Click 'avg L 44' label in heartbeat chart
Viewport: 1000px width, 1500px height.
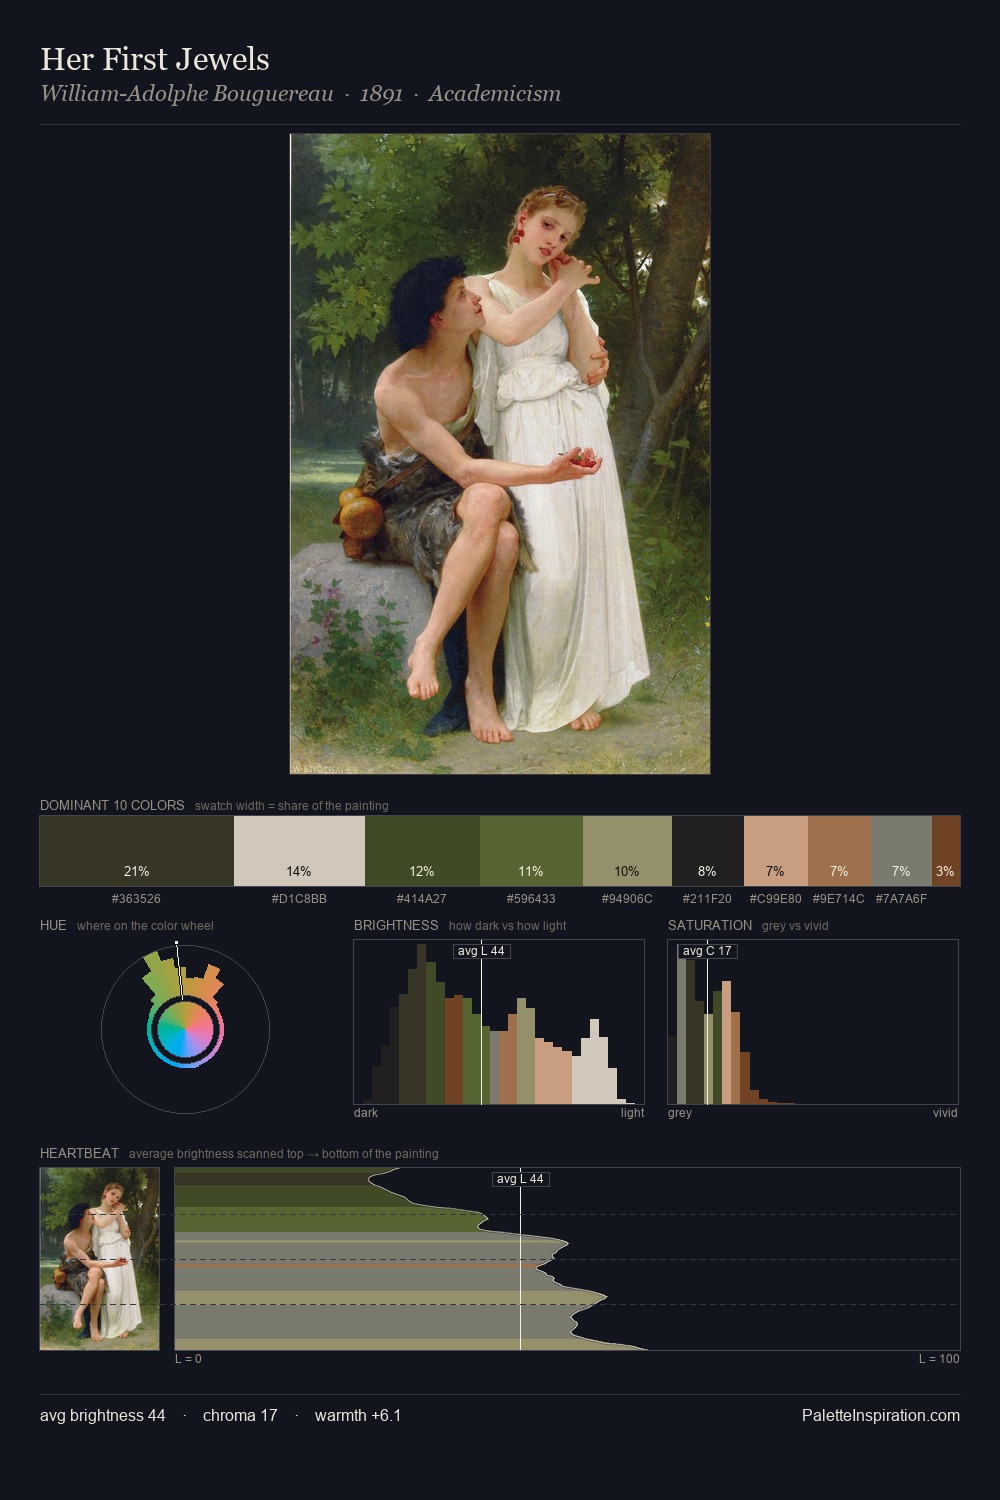(x=521, y=1179)
